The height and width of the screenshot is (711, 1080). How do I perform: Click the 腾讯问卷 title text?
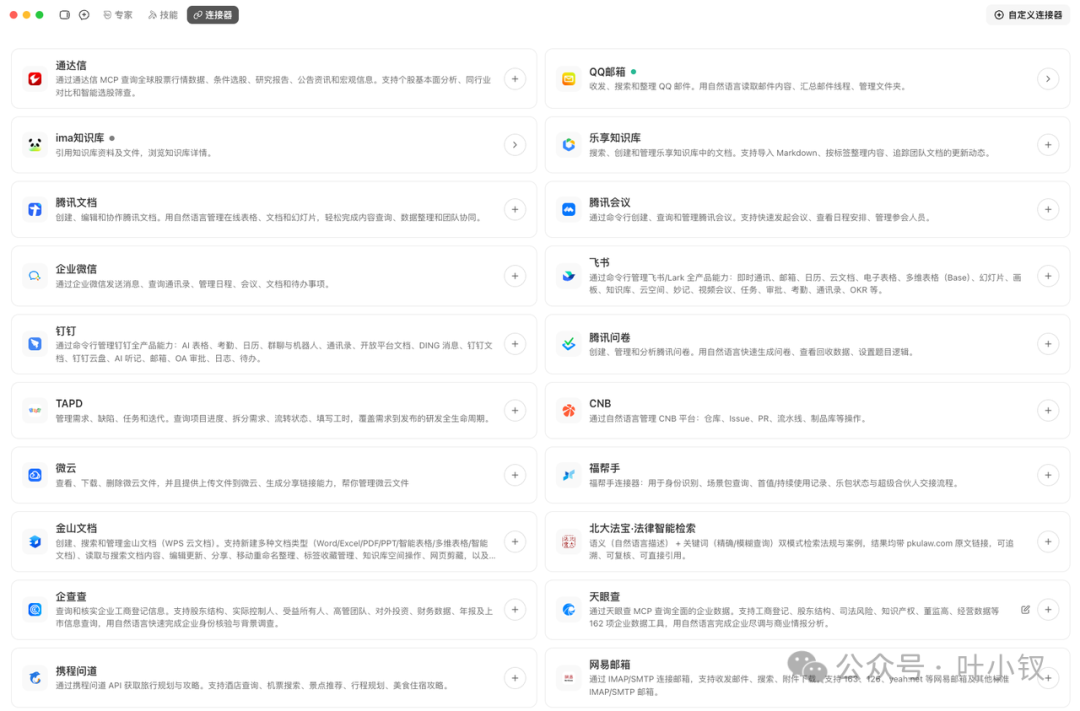tap(610, 338)
